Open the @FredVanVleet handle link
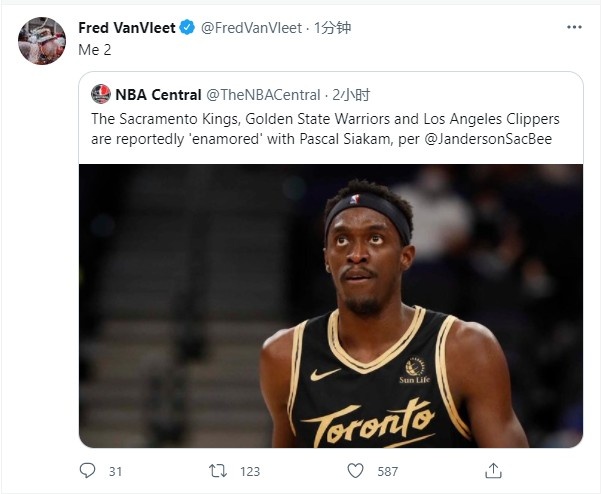The image size is (603, 494). point(252,28)
